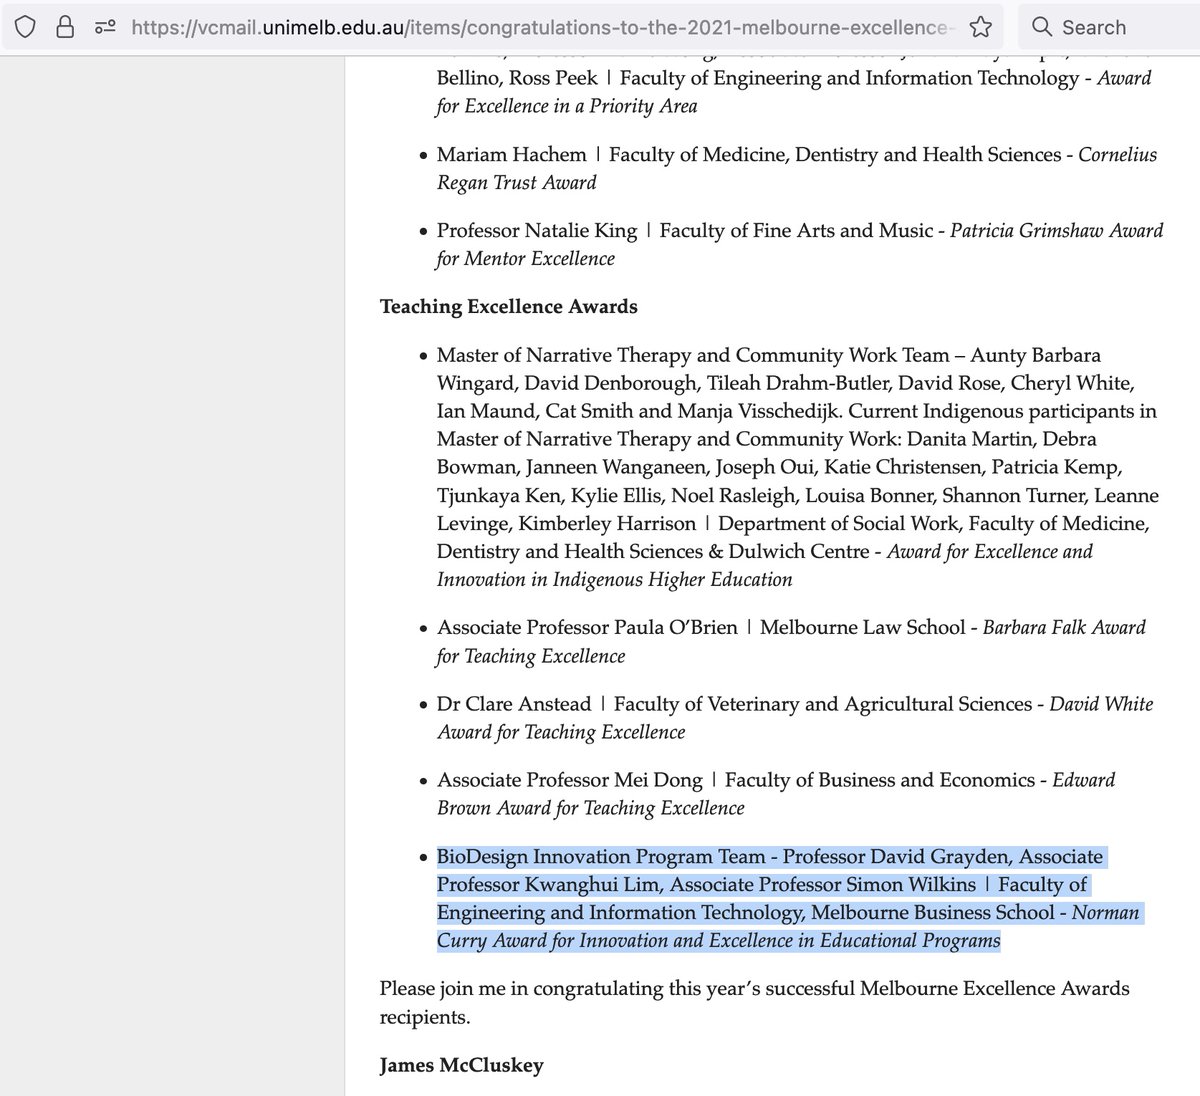The width and height of the screenshot is (1200, 1096).
Task: Click 'Professor Natalie King' text
Action: [536, 231]
